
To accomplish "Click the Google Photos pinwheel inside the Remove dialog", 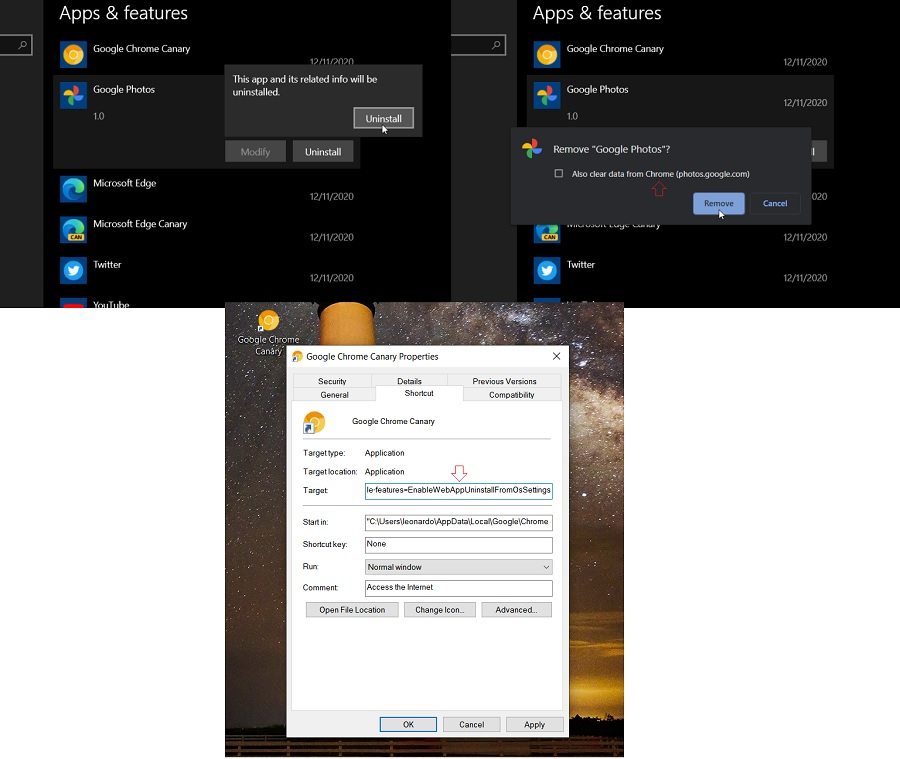I will pos(532,149).
